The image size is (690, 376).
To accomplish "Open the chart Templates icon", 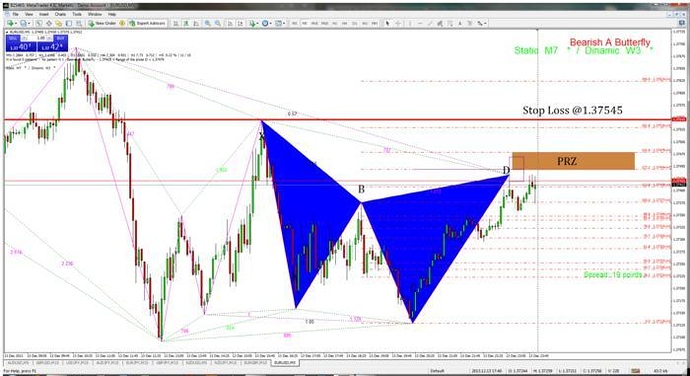I will click(x=278, y=23).
